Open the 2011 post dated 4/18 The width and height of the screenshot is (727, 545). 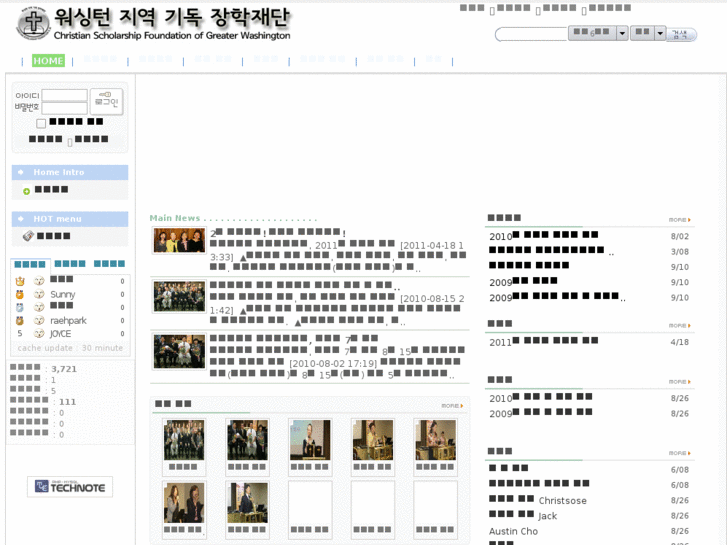click(x=543, y=342)
